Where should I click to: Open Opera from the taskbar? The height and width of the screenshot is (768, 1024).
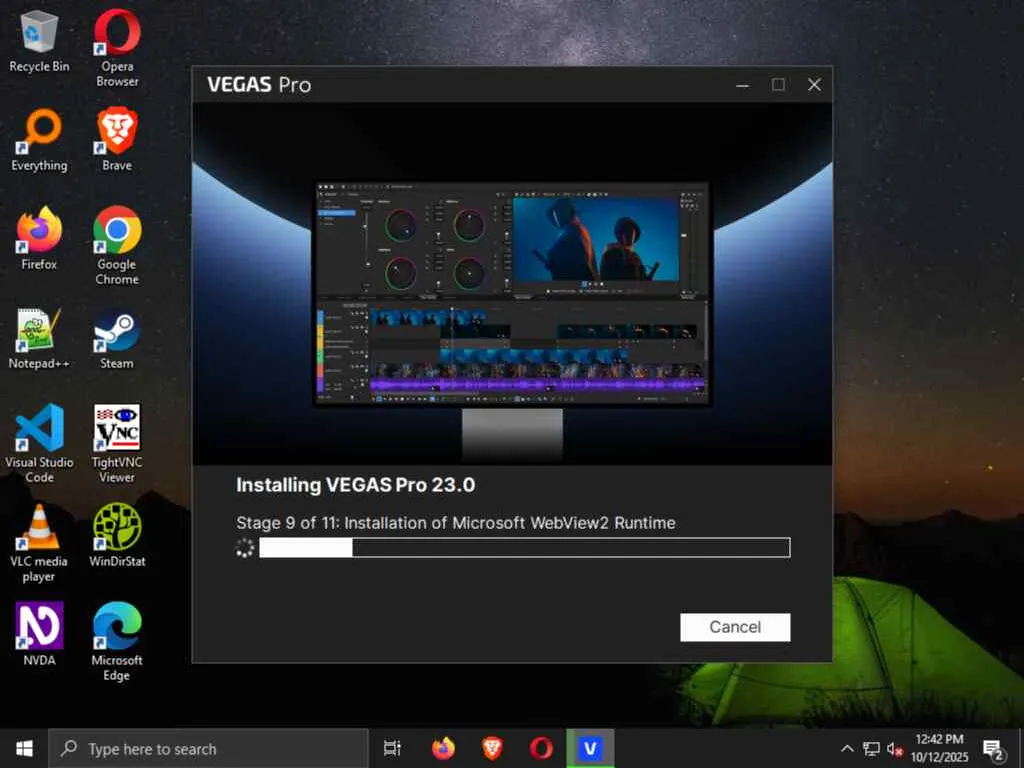click(x=541, y=748)
